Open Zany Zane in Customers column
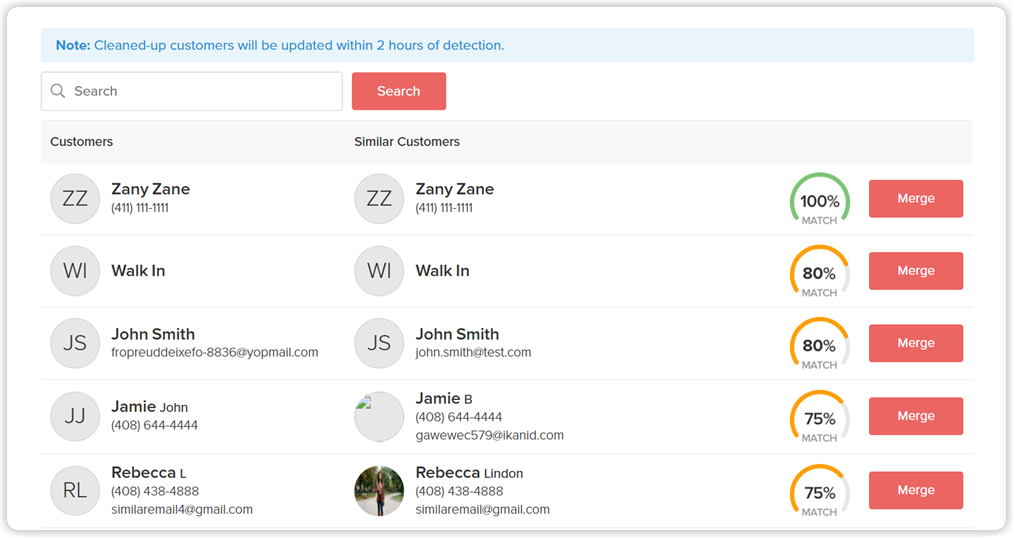1014x538 pixels. 151,189
